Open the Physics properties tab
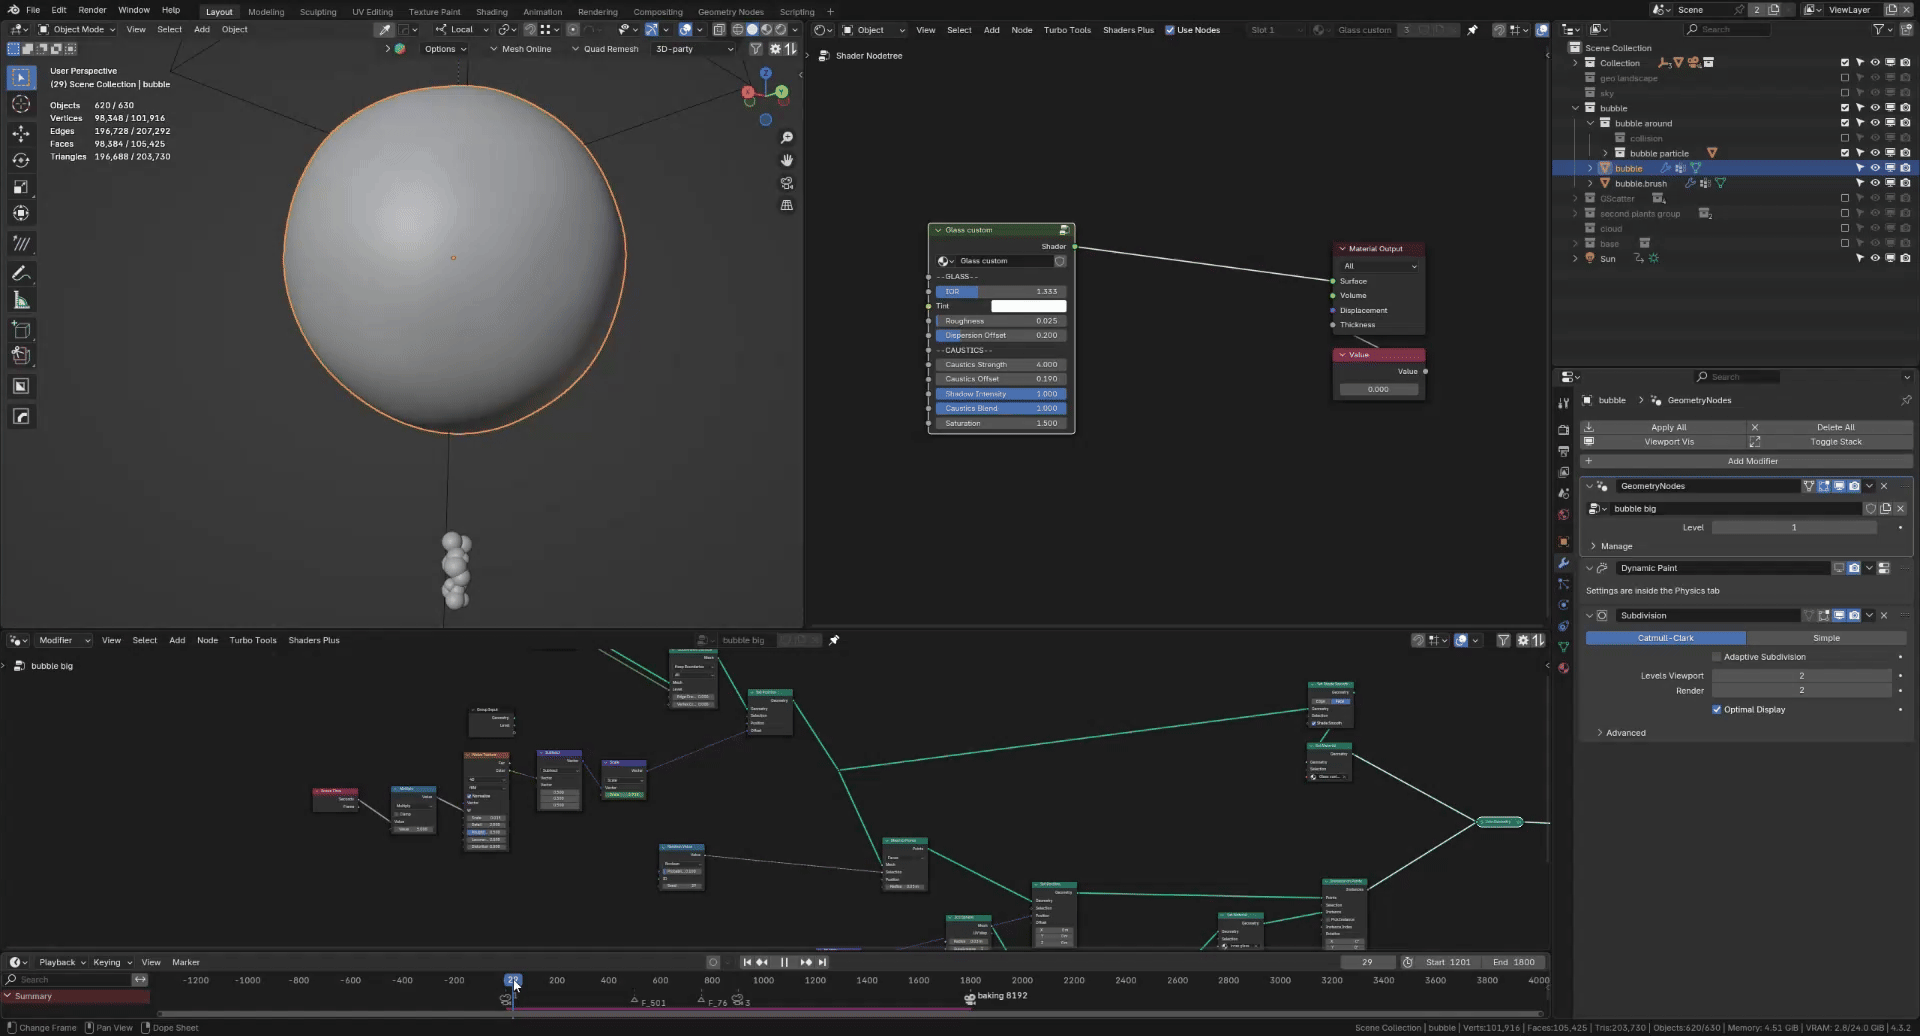1920x1036 pixels. click(1563, 605)
